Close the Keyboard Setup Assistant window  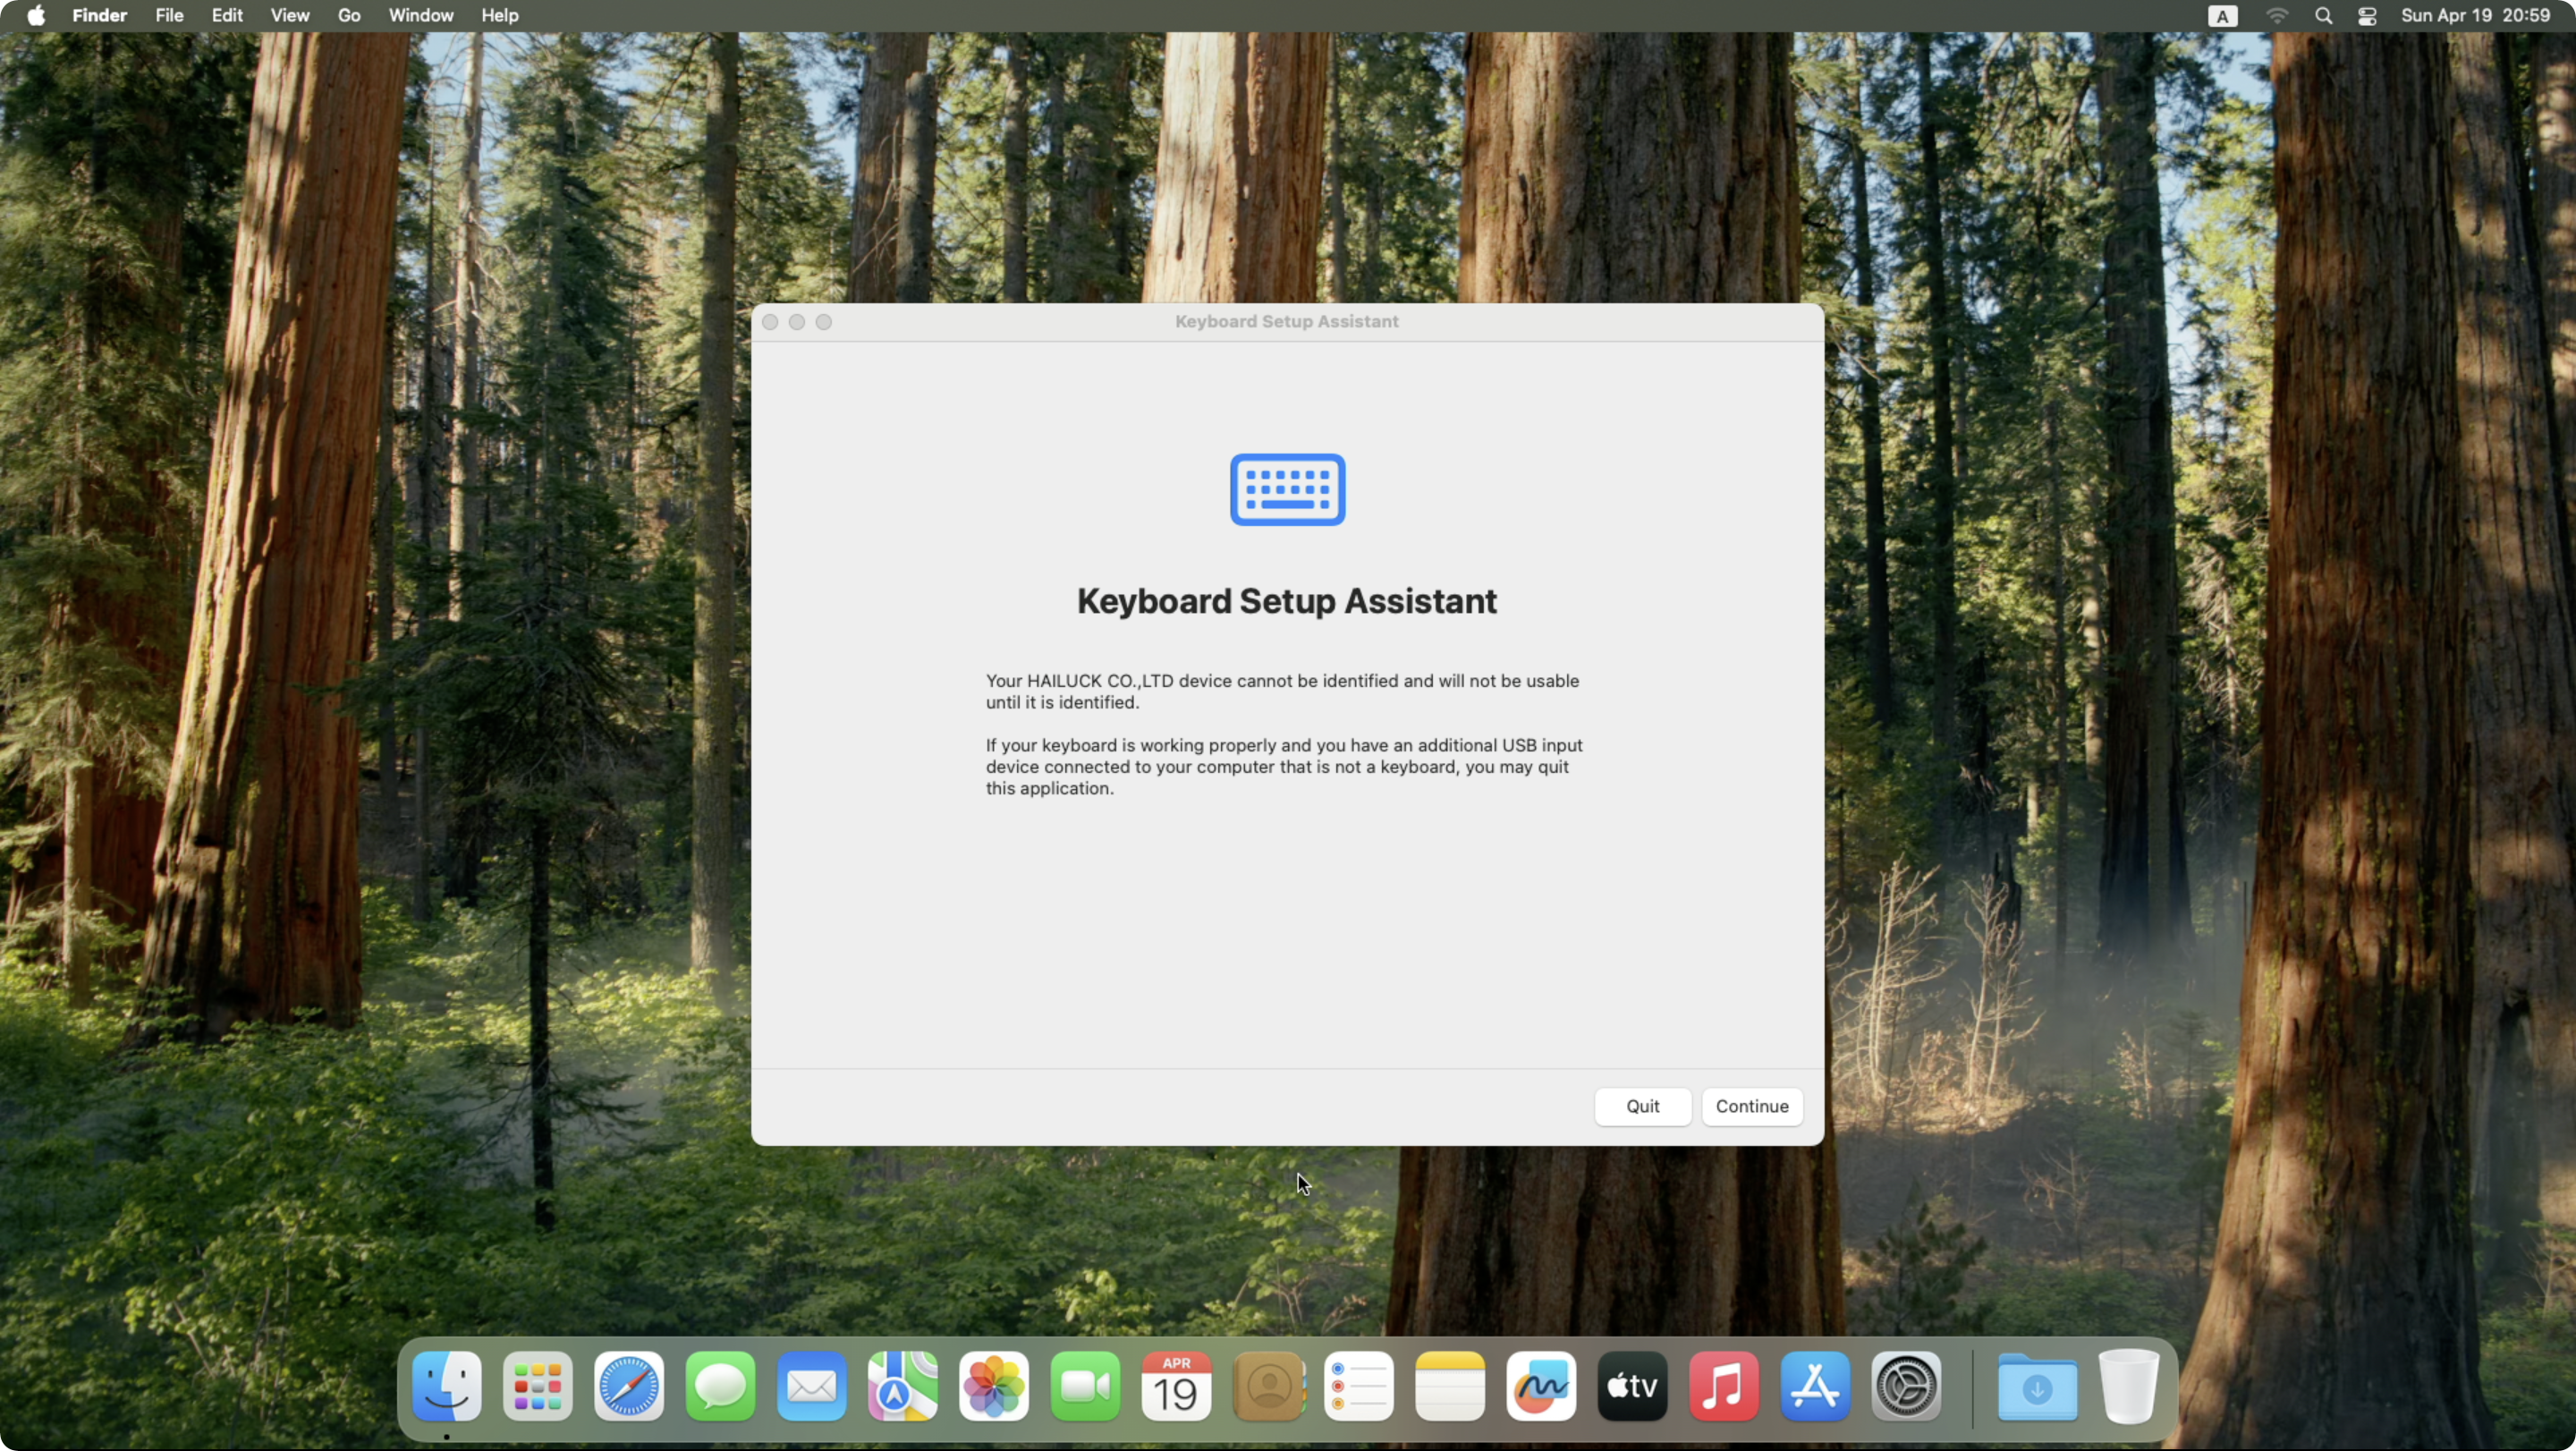[770, 322]
